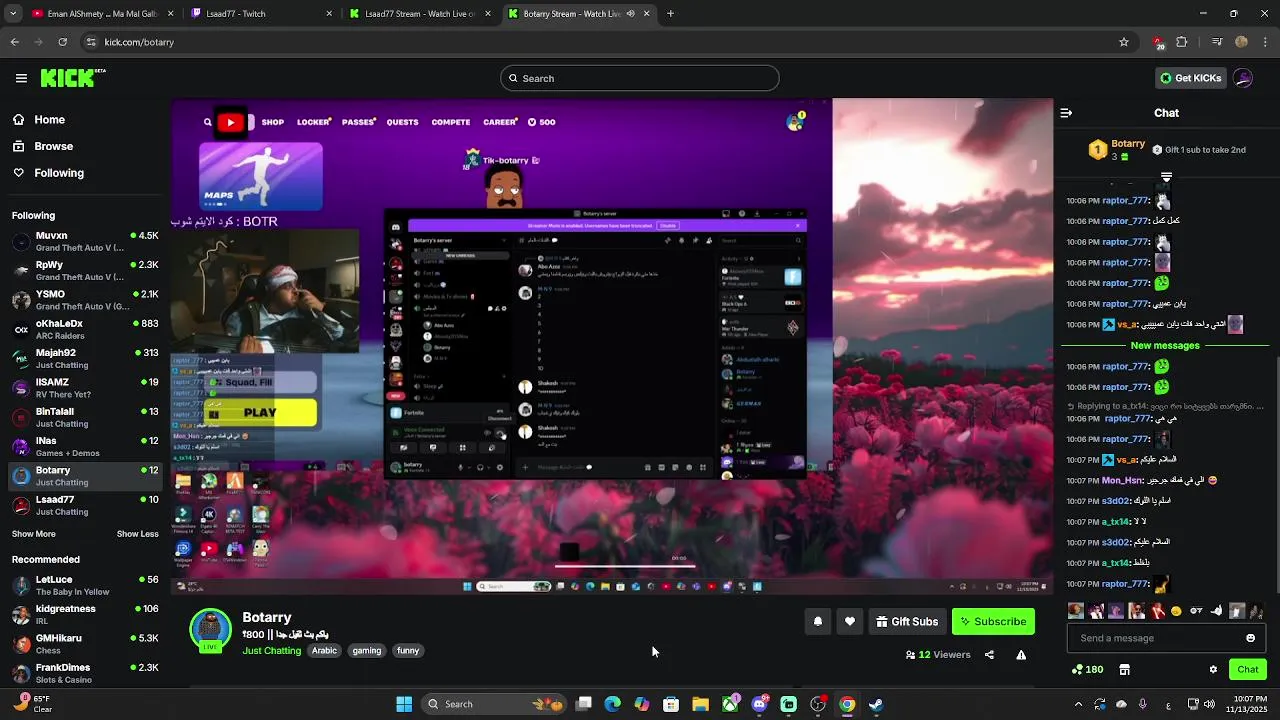Open new browser tab

(670, 14)
